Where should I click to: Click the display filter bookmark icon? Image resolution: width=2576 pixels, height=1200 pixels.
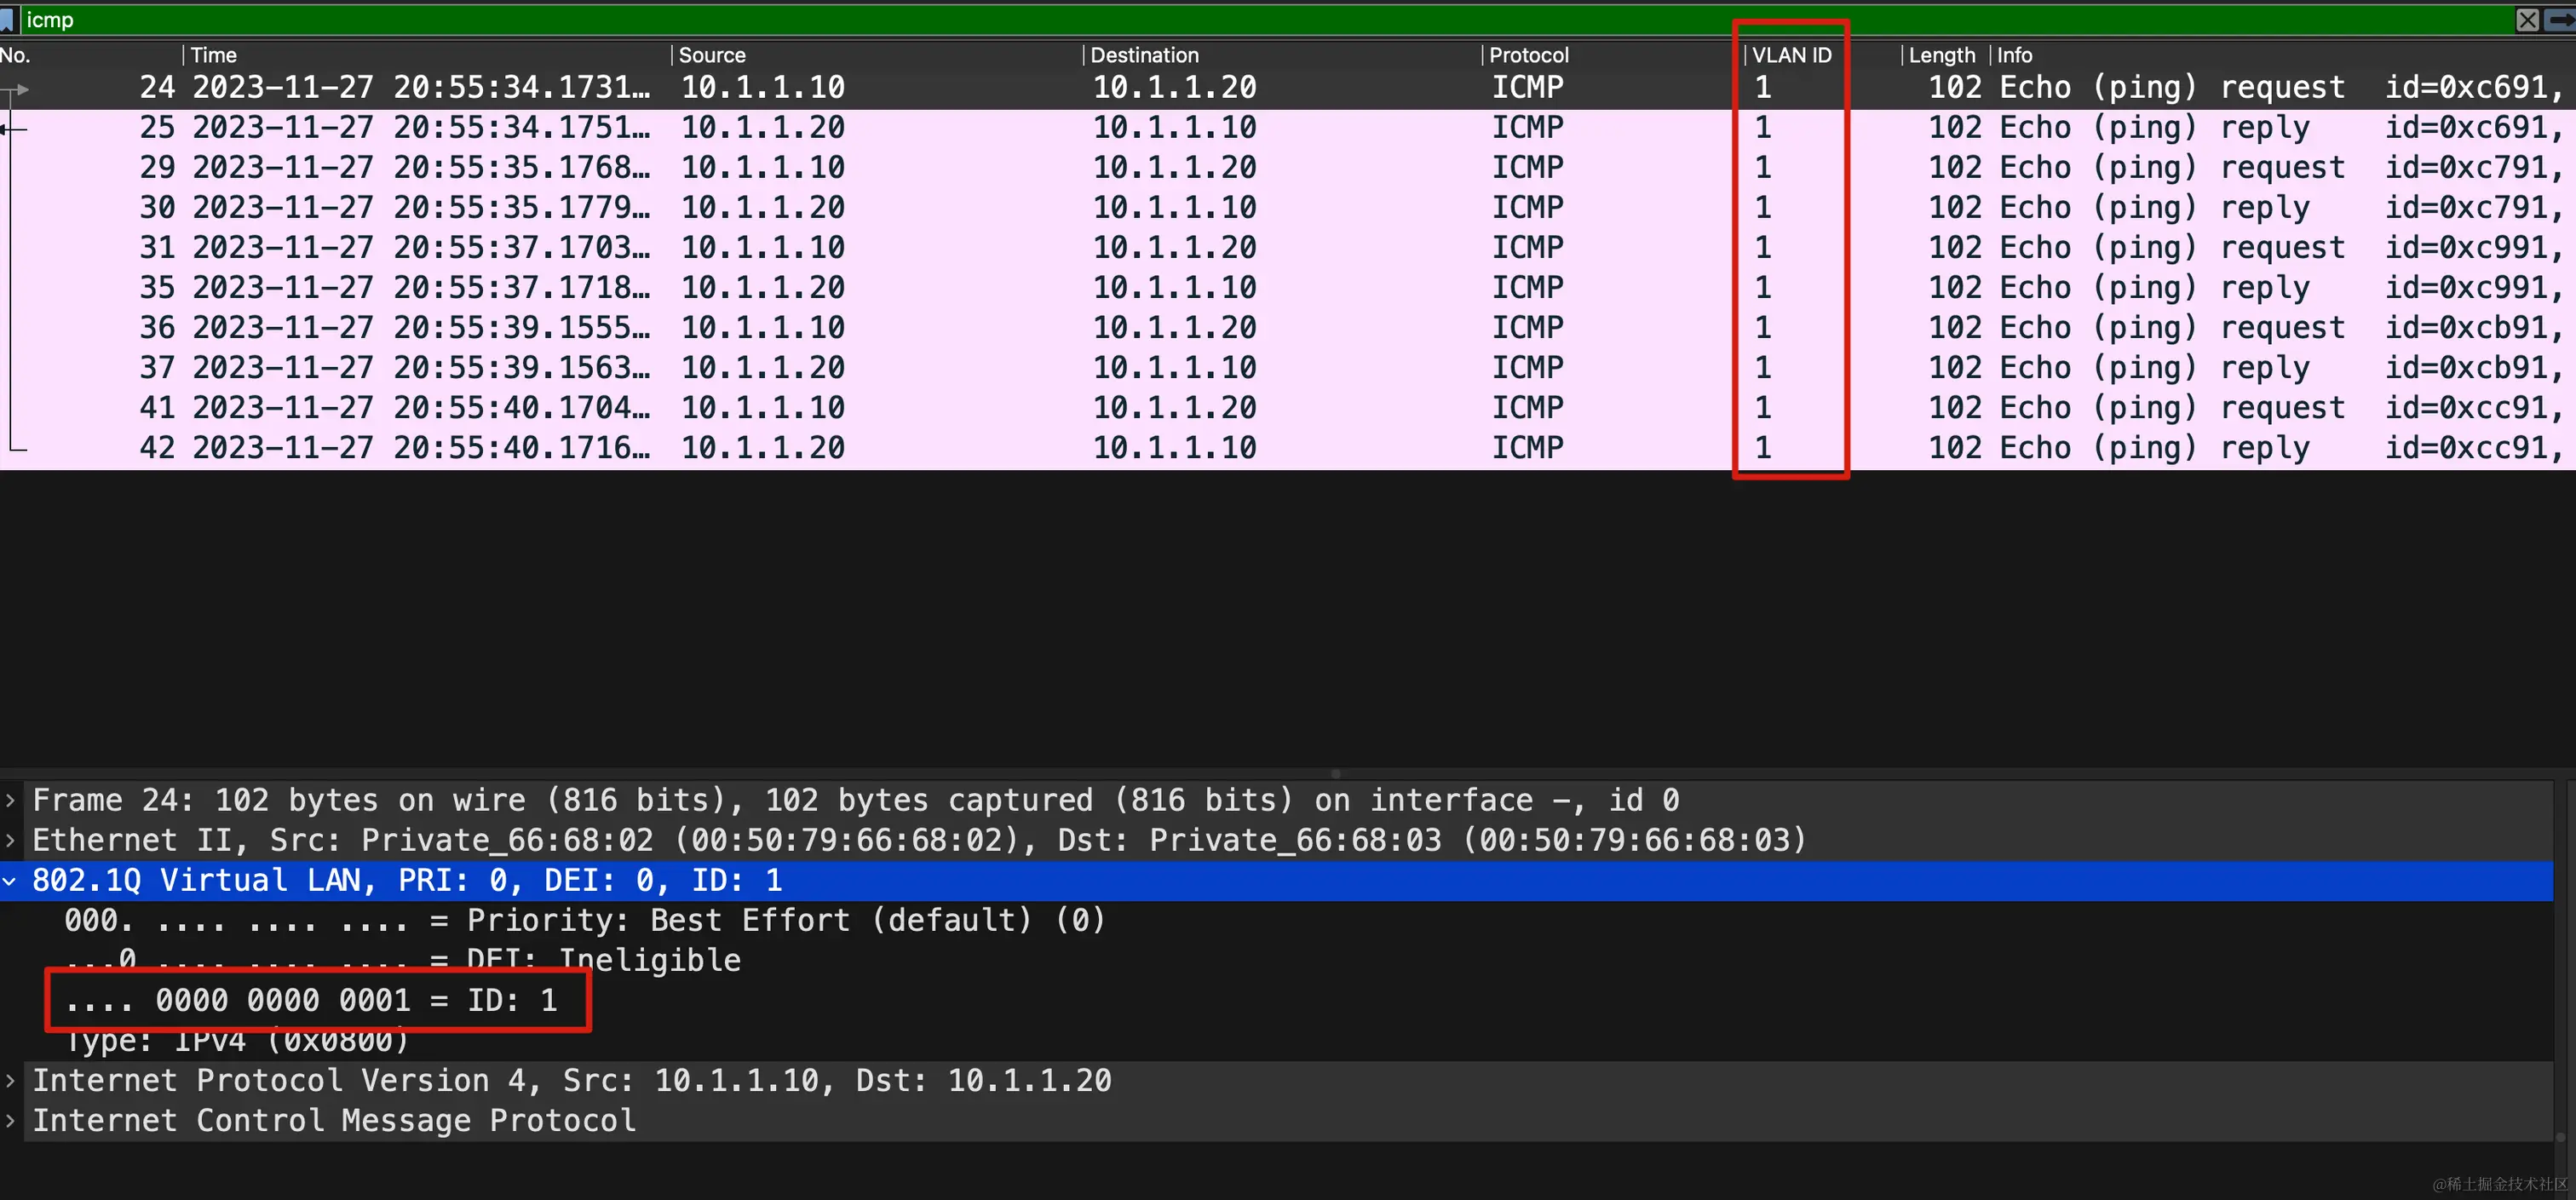(x=8, y=20)
